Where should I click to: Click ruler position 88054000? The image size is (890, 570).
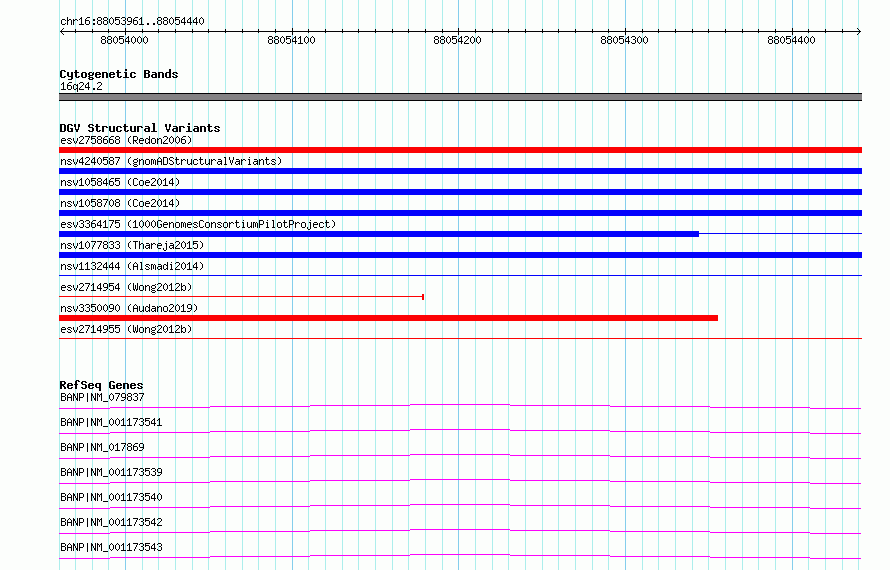pos(124,40)
